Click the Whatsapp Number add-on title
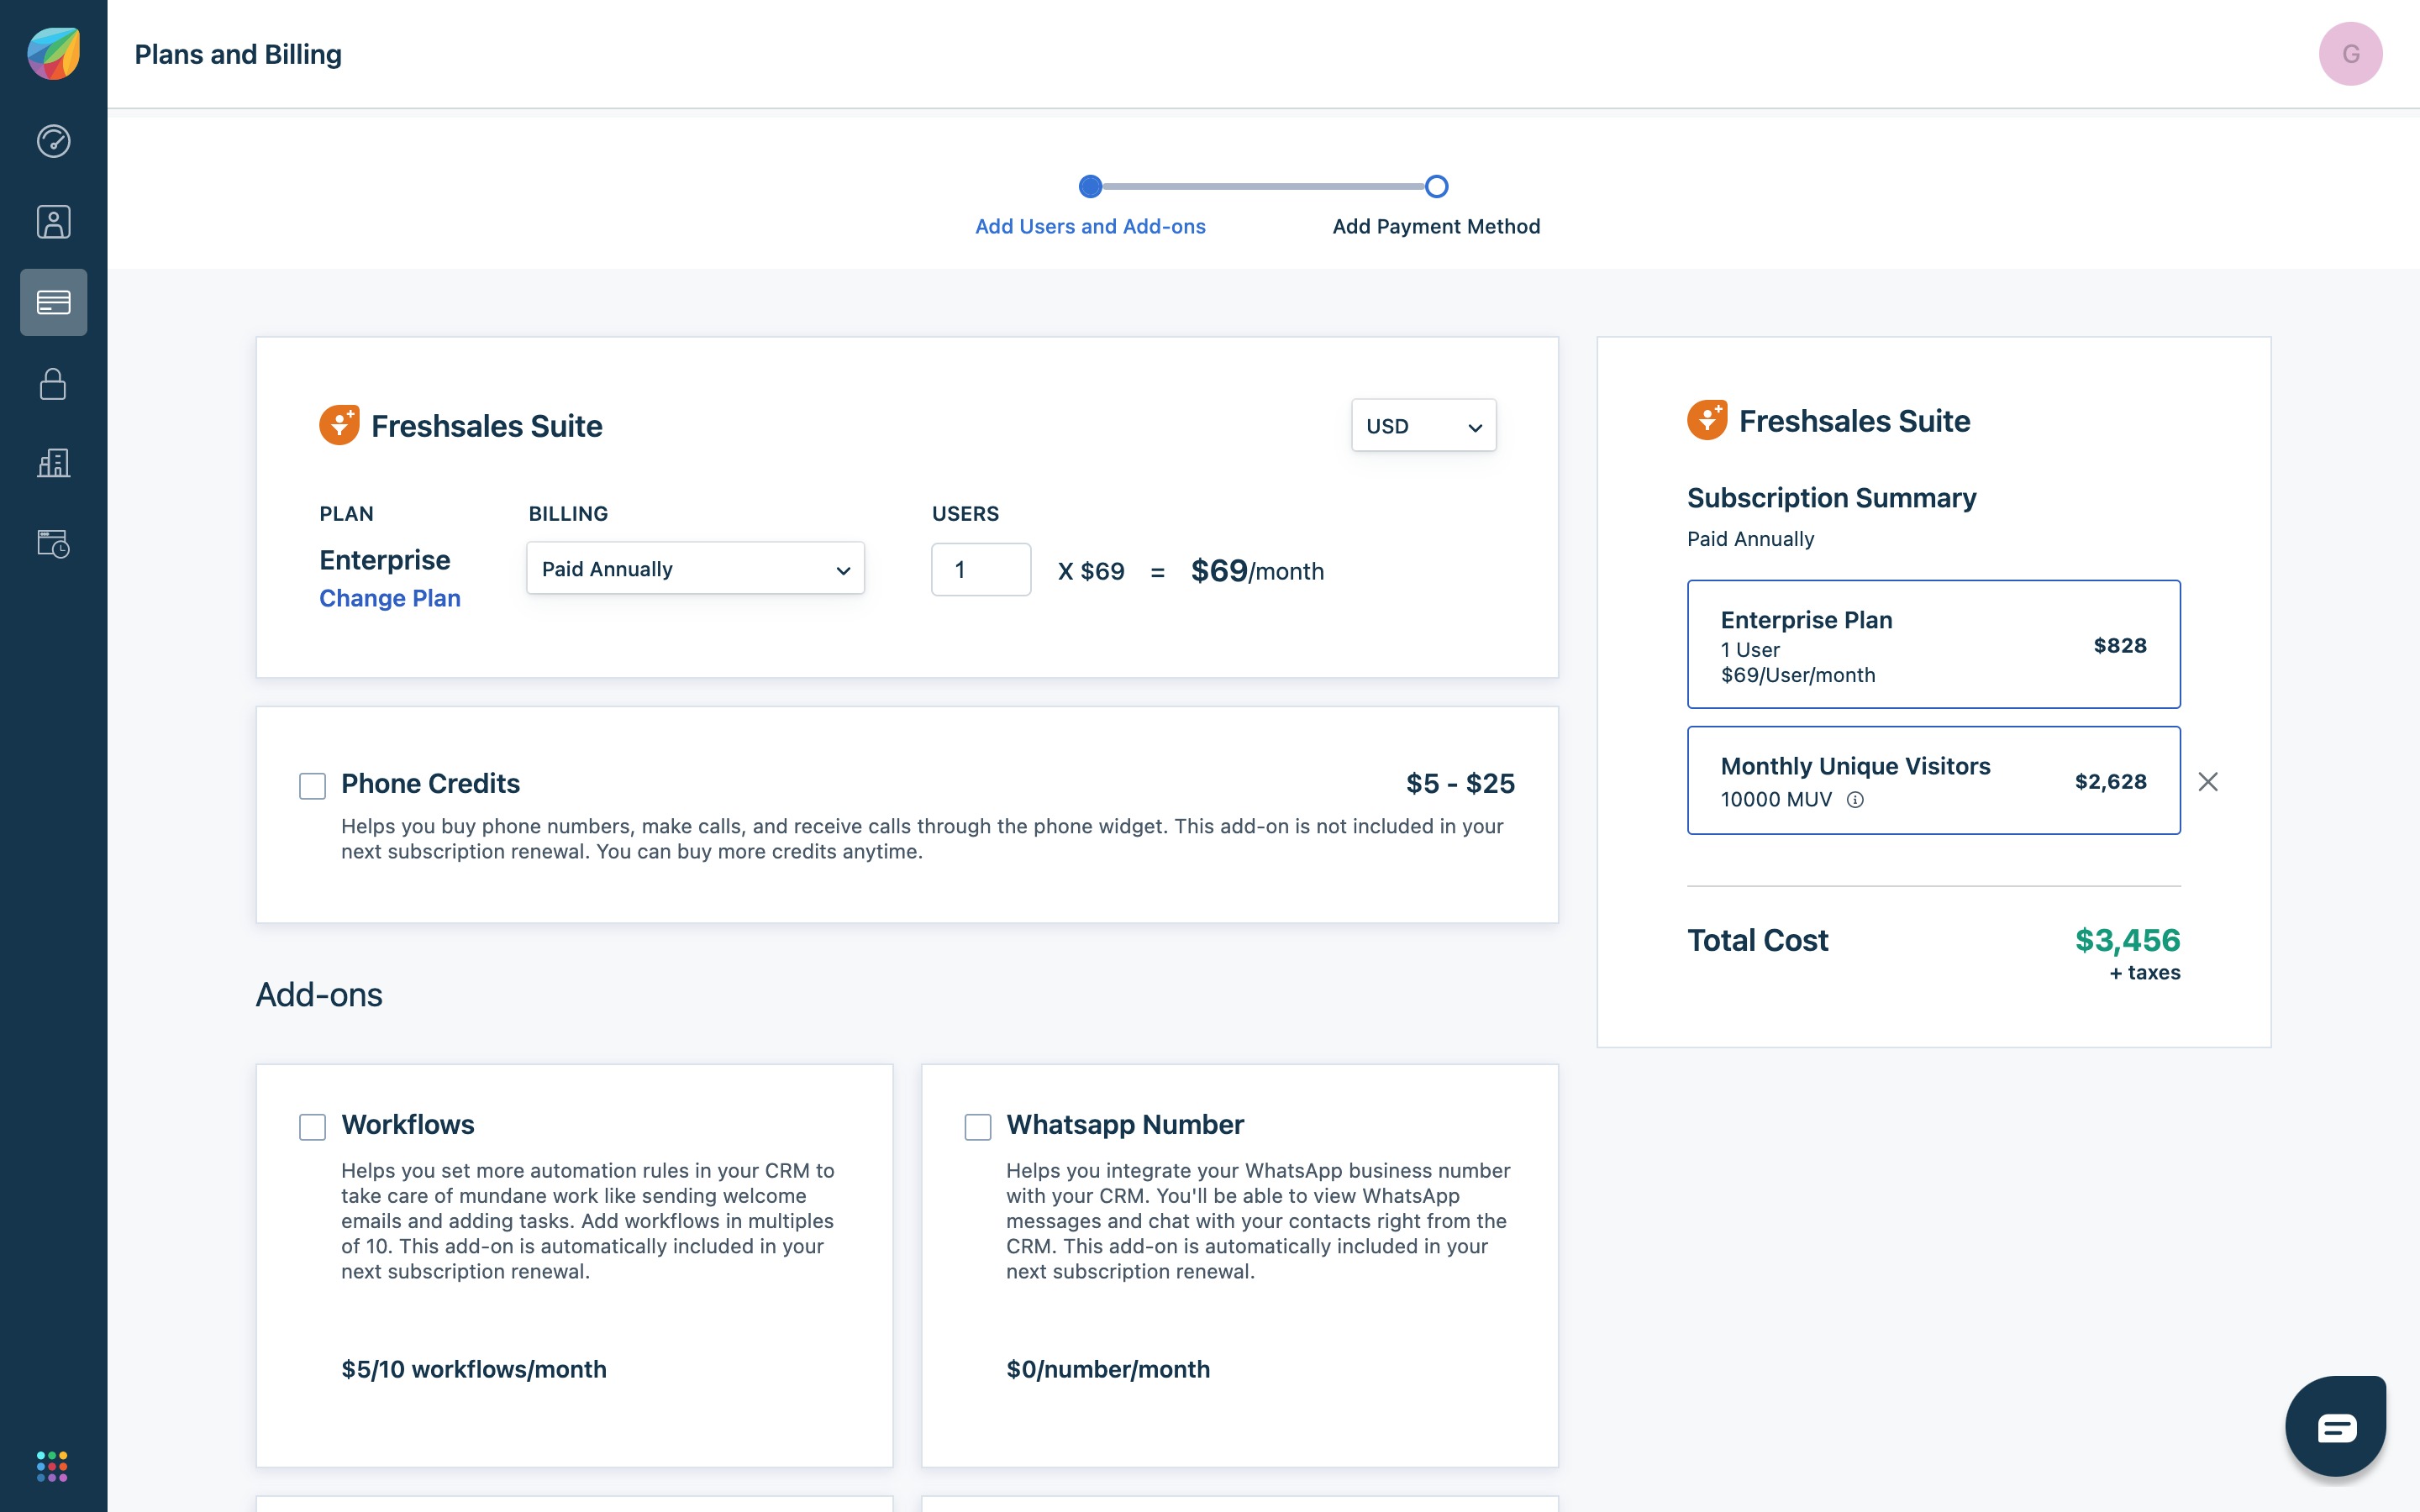Image resolution: width=2420 pixels, height=1512 pixels. coord(1125,1124)
